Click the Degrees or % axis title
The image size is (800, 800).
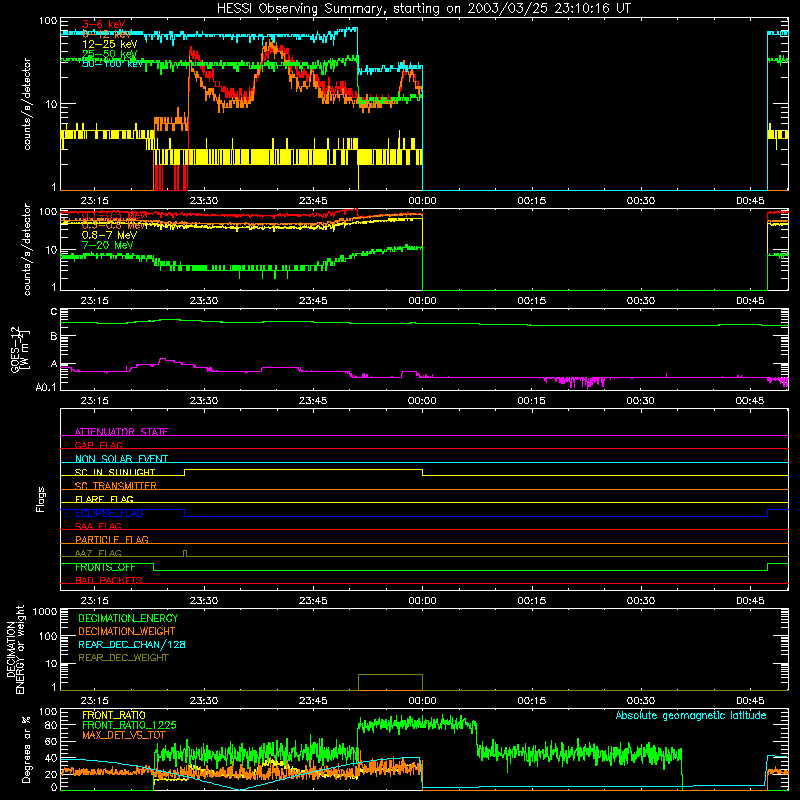[x=26, y=749]
